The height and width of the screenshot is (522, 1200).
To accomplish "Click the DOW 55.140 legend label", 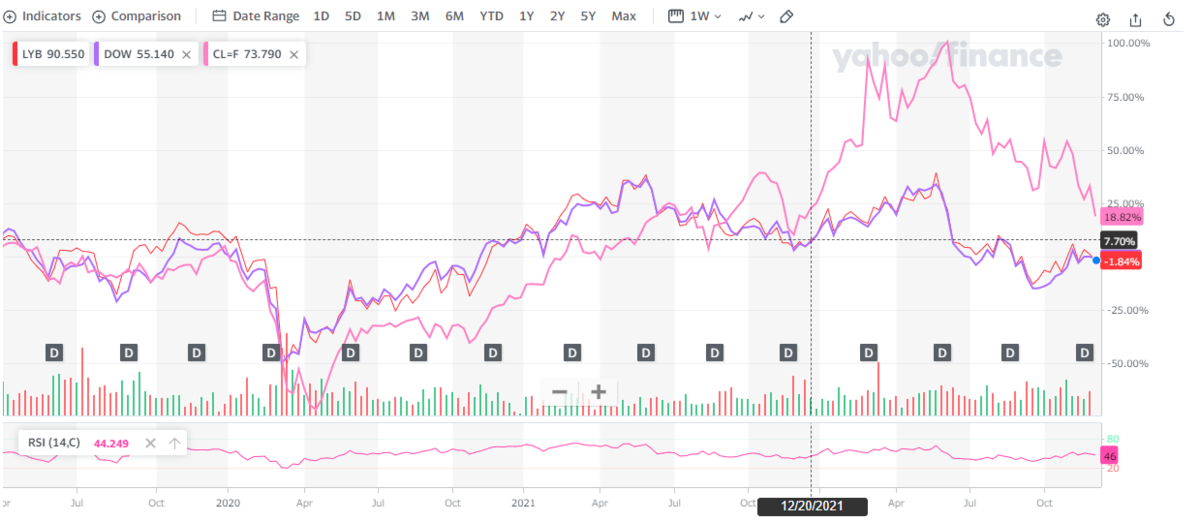I will click(x=137, y=55).
